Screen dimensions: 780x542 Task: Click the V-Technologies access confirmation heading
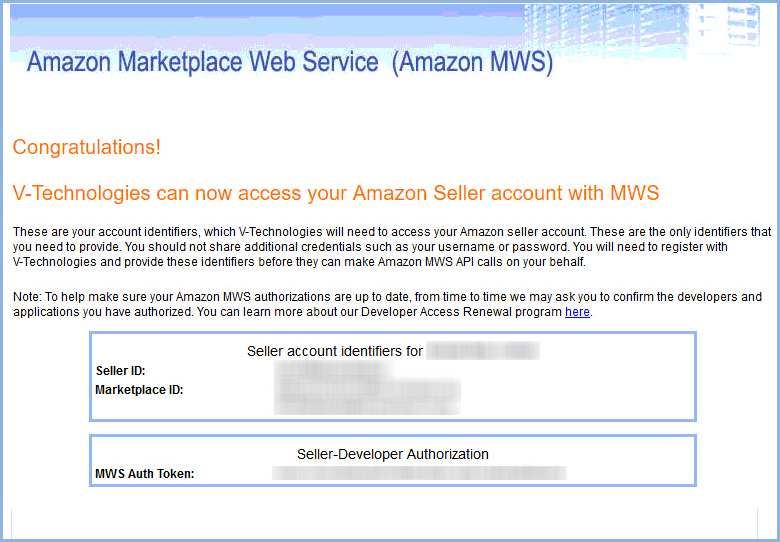(336, 192)
